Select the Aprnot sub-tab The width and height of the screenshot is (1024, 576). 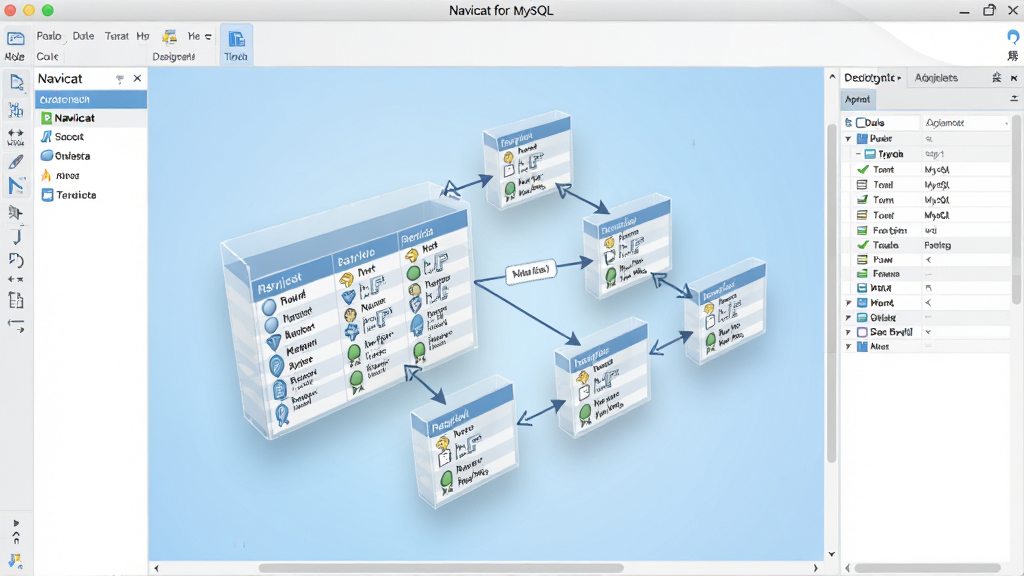tap(857, 99)
